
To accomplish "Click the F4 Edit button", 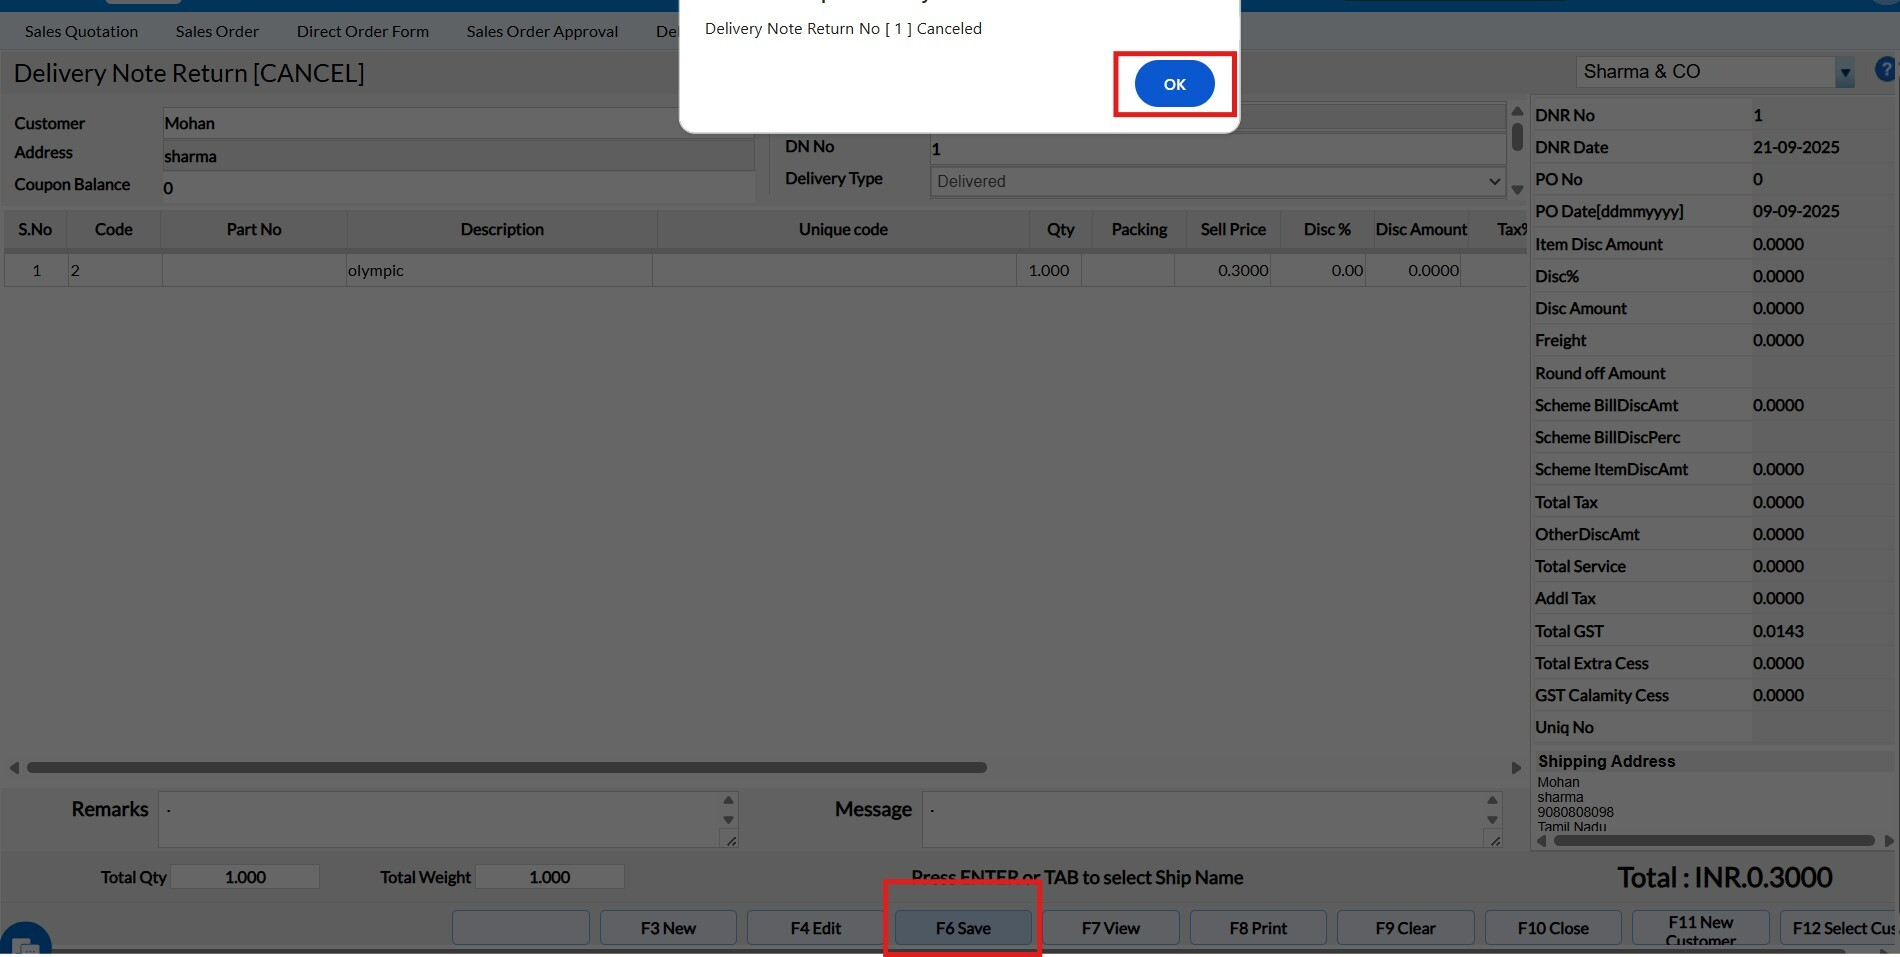I will click(815, 928).
